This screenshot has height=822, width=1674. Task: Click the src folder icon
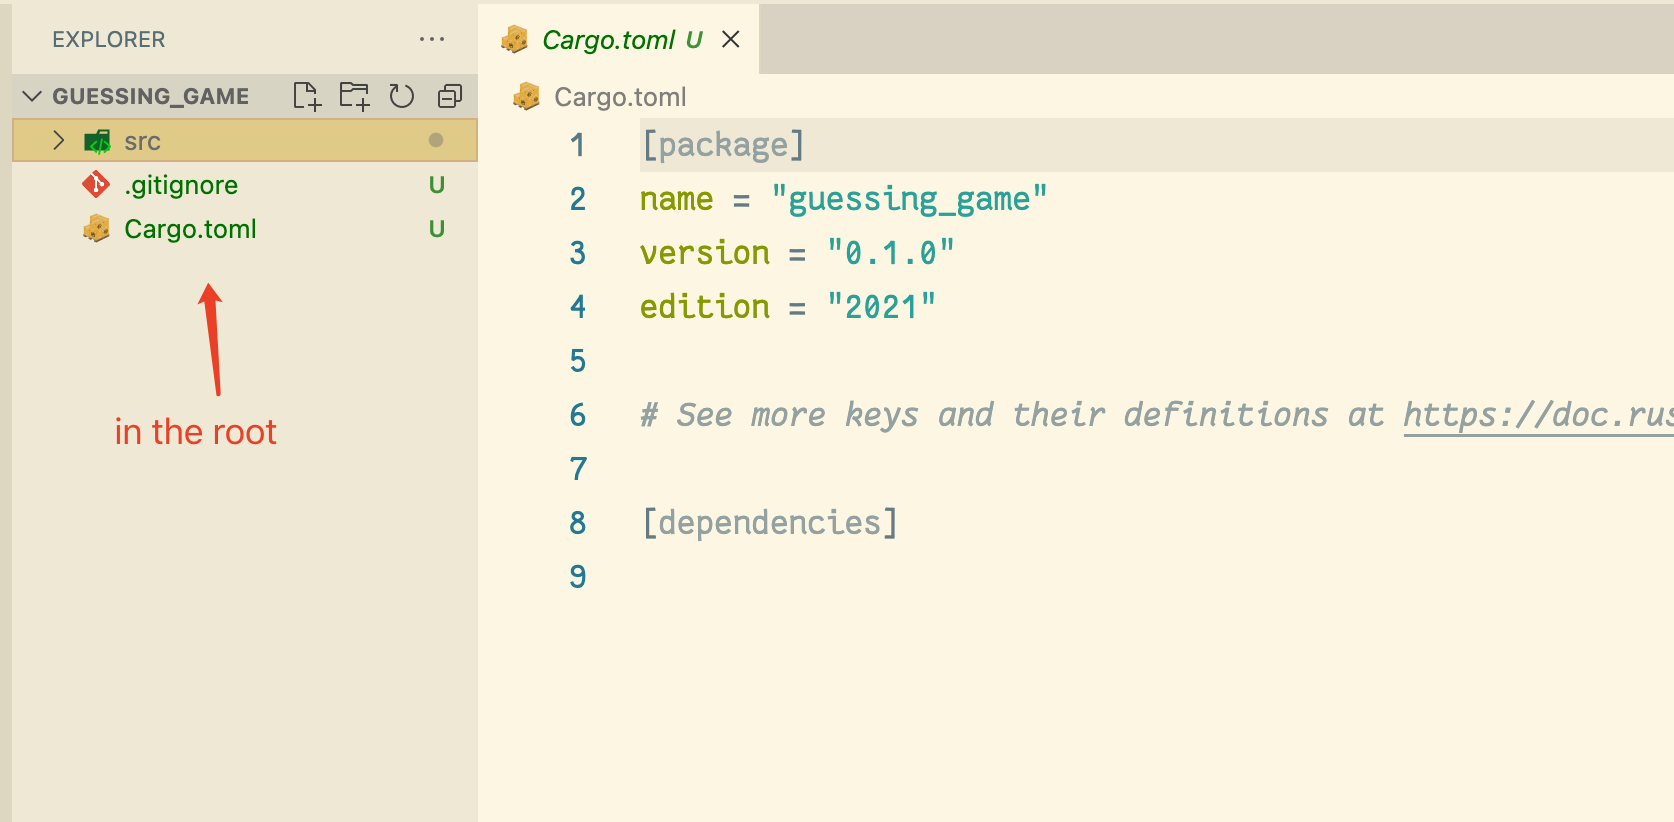tap(98, 141)
